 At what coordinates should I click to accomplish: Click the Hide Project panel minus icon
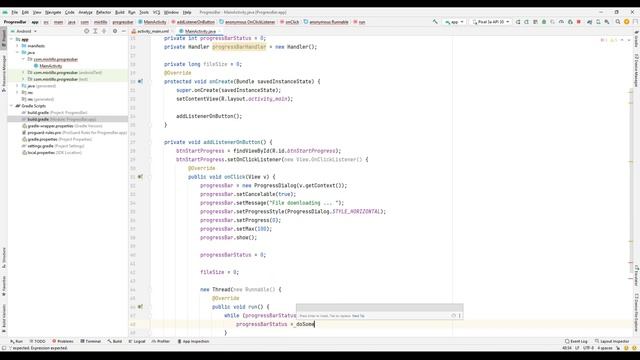pos(124,31)
